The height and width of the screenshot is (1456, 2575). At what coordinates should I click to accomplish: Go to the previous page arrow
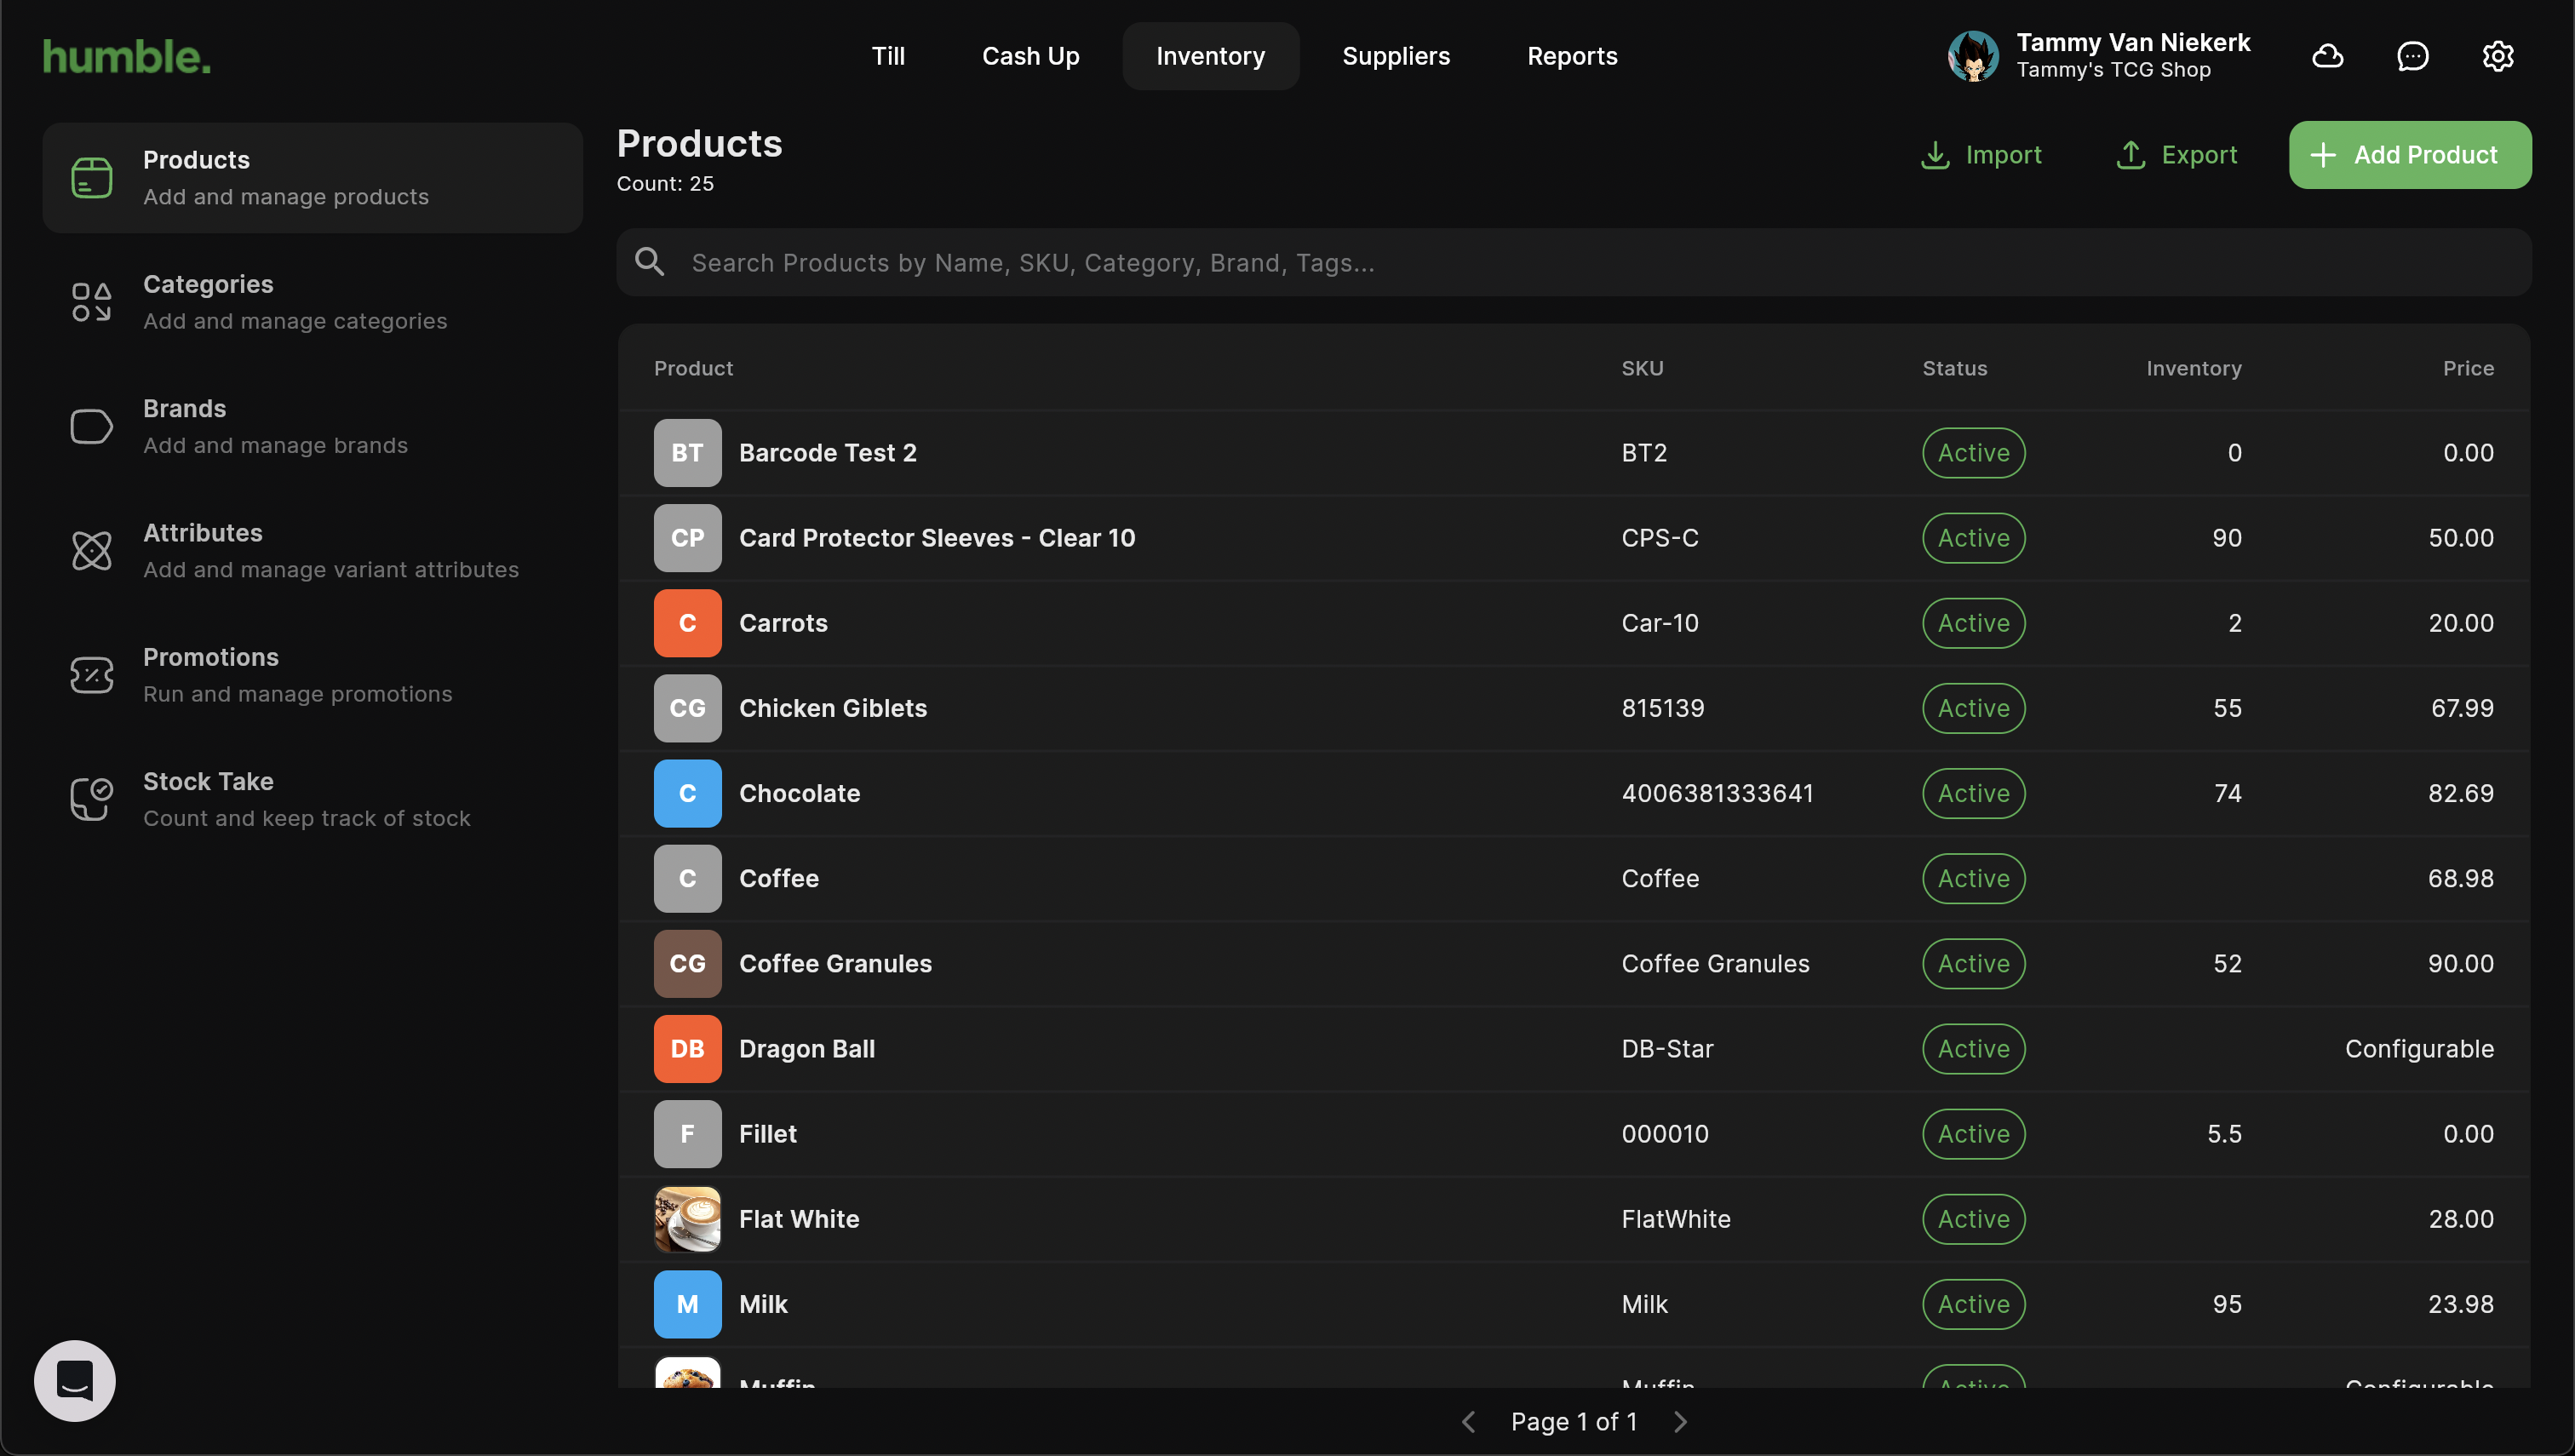[x=1468, y=1421]
